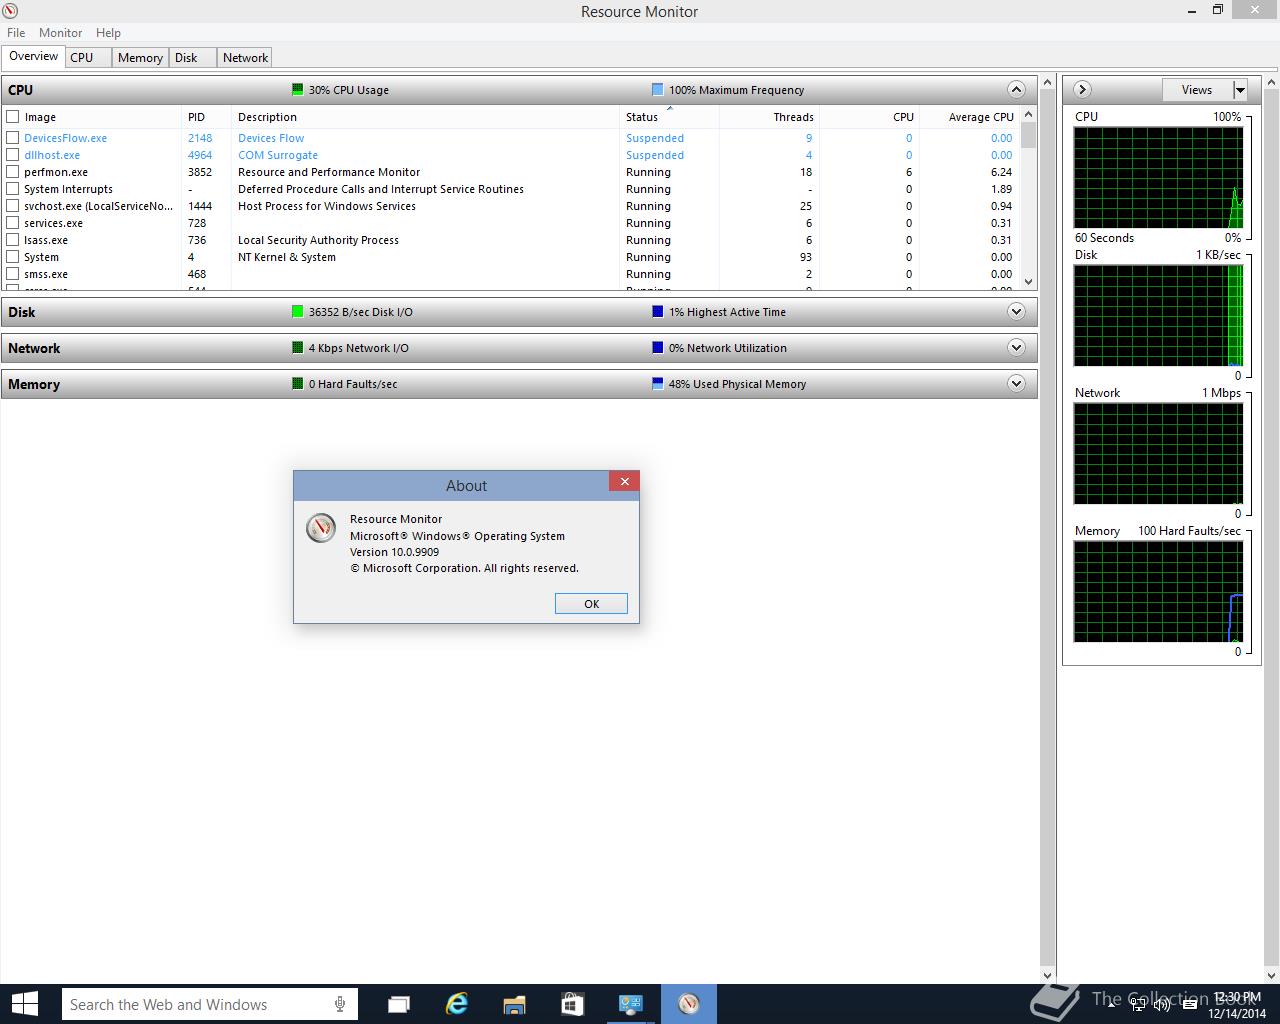Click the CPU usage graph
This screenshot has width=1280, height=1024.
(x=1159, y=178)
